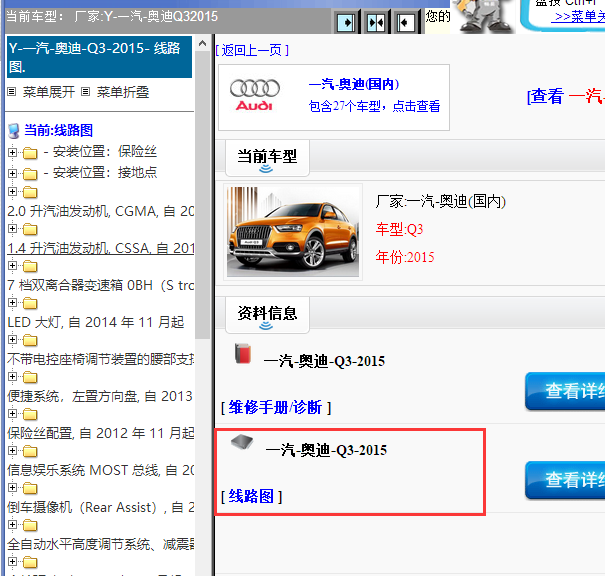Click the 当前:线路图 heading
The image size is (605, 576).
pos(58,130)
